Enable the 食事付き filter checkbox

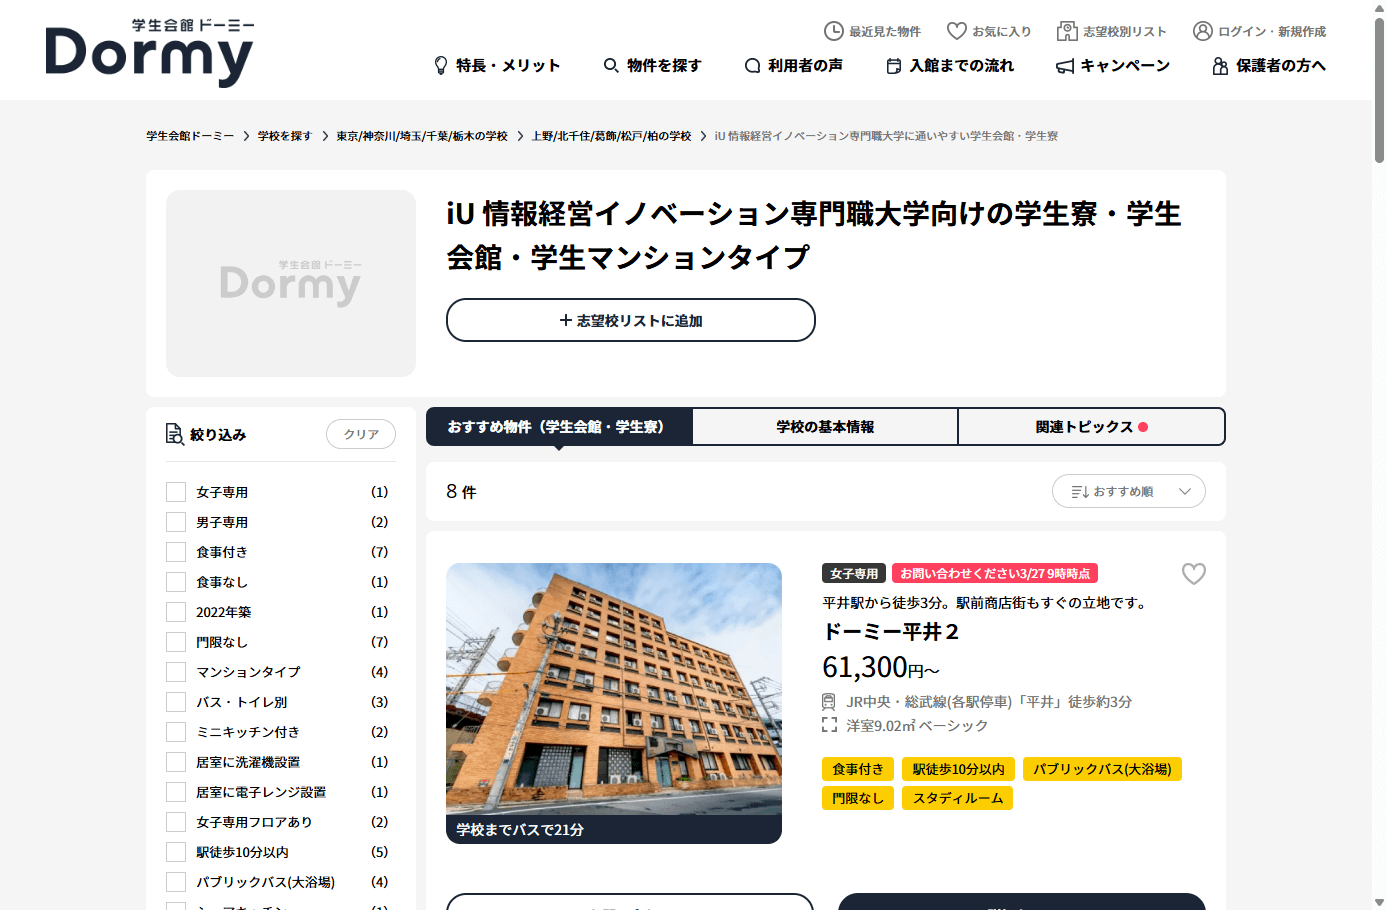(176, 552)
